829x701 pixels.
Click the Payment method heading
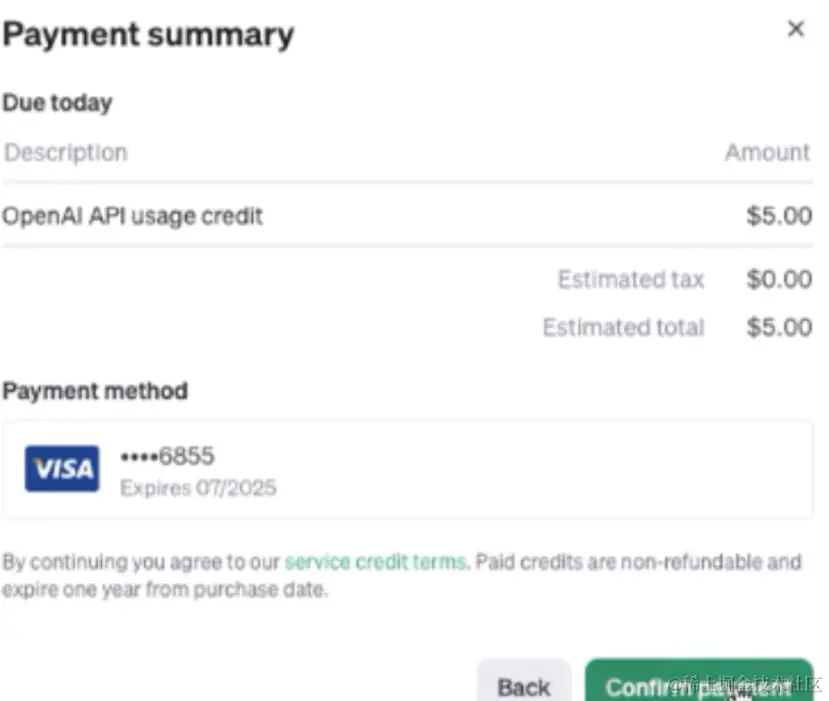pyautogui.click(x=95, y=391)
